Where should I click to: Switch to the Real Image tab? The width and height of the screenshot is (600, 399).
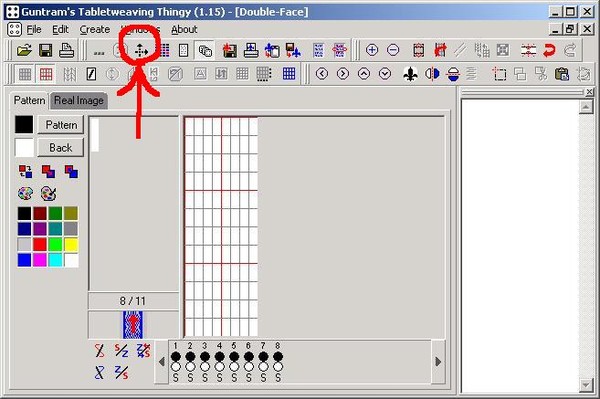[79, 101]
